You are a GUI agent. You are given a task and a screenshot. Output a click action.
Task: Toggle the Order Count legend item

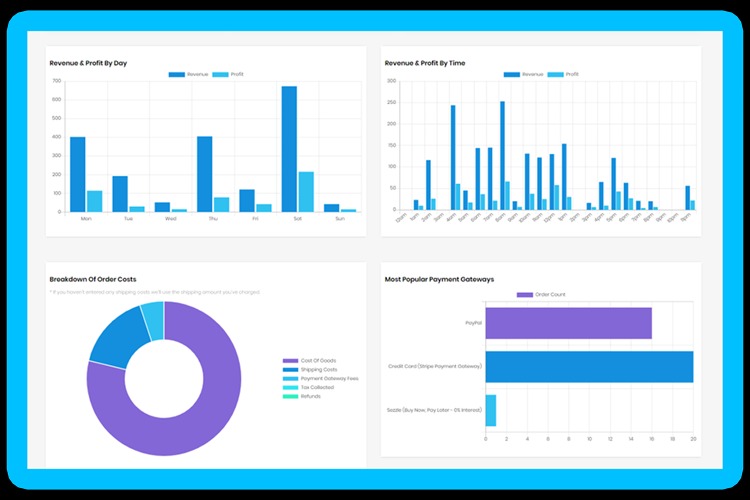point(538,294)
